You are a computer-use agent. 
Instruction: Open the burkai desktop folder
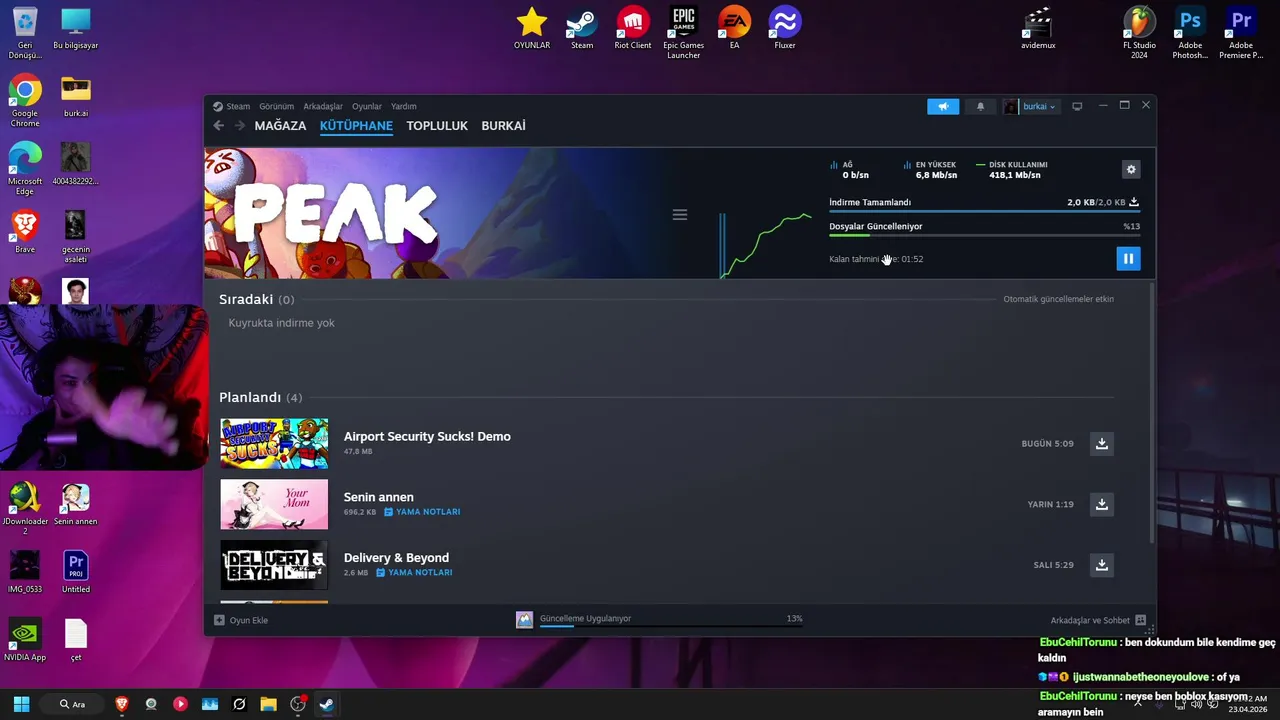(x=76, y=96)
